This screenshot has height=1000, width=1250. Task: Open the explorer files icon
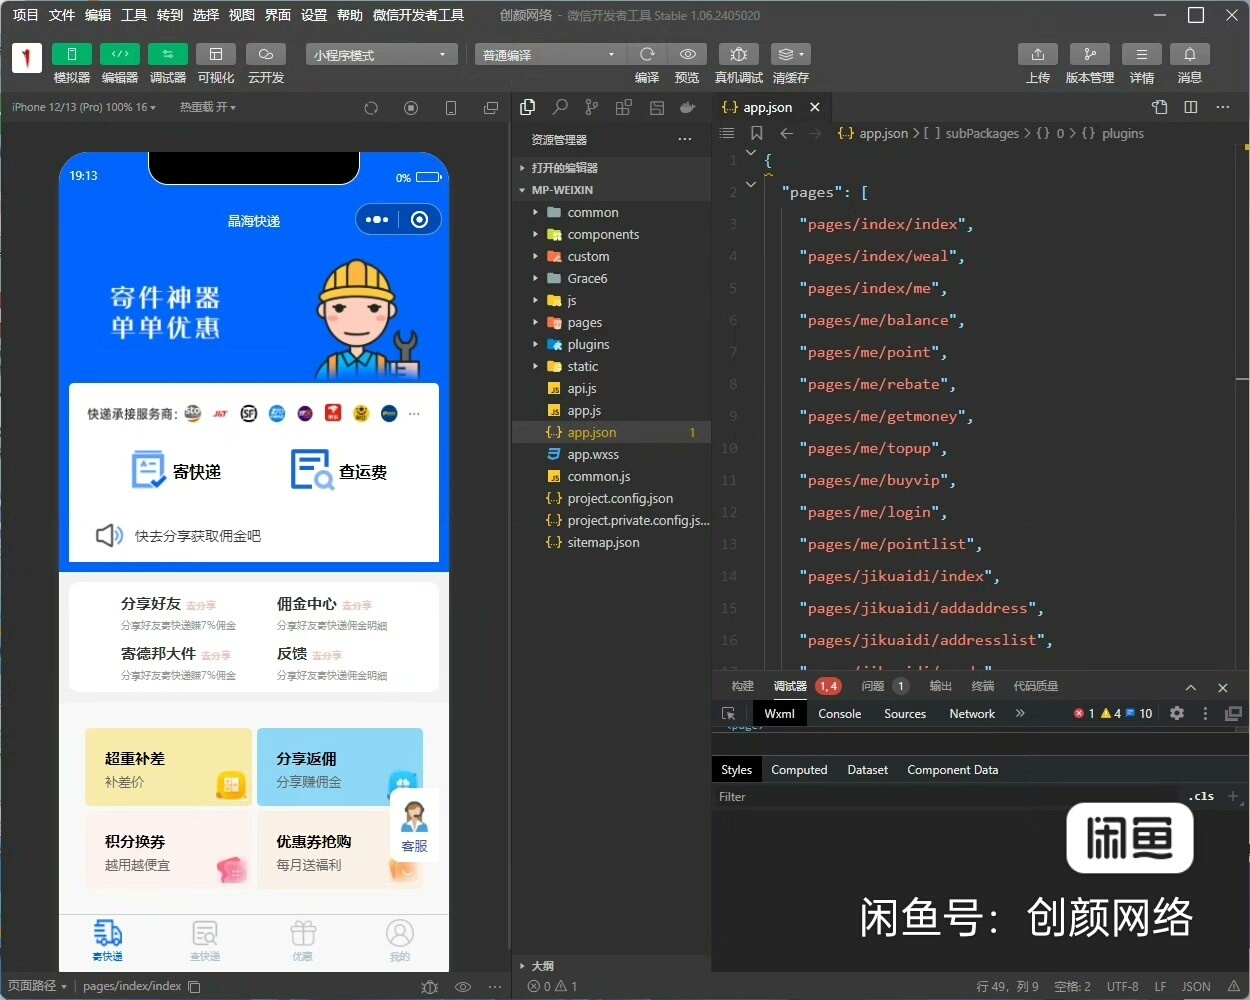(x=528, y=107)
